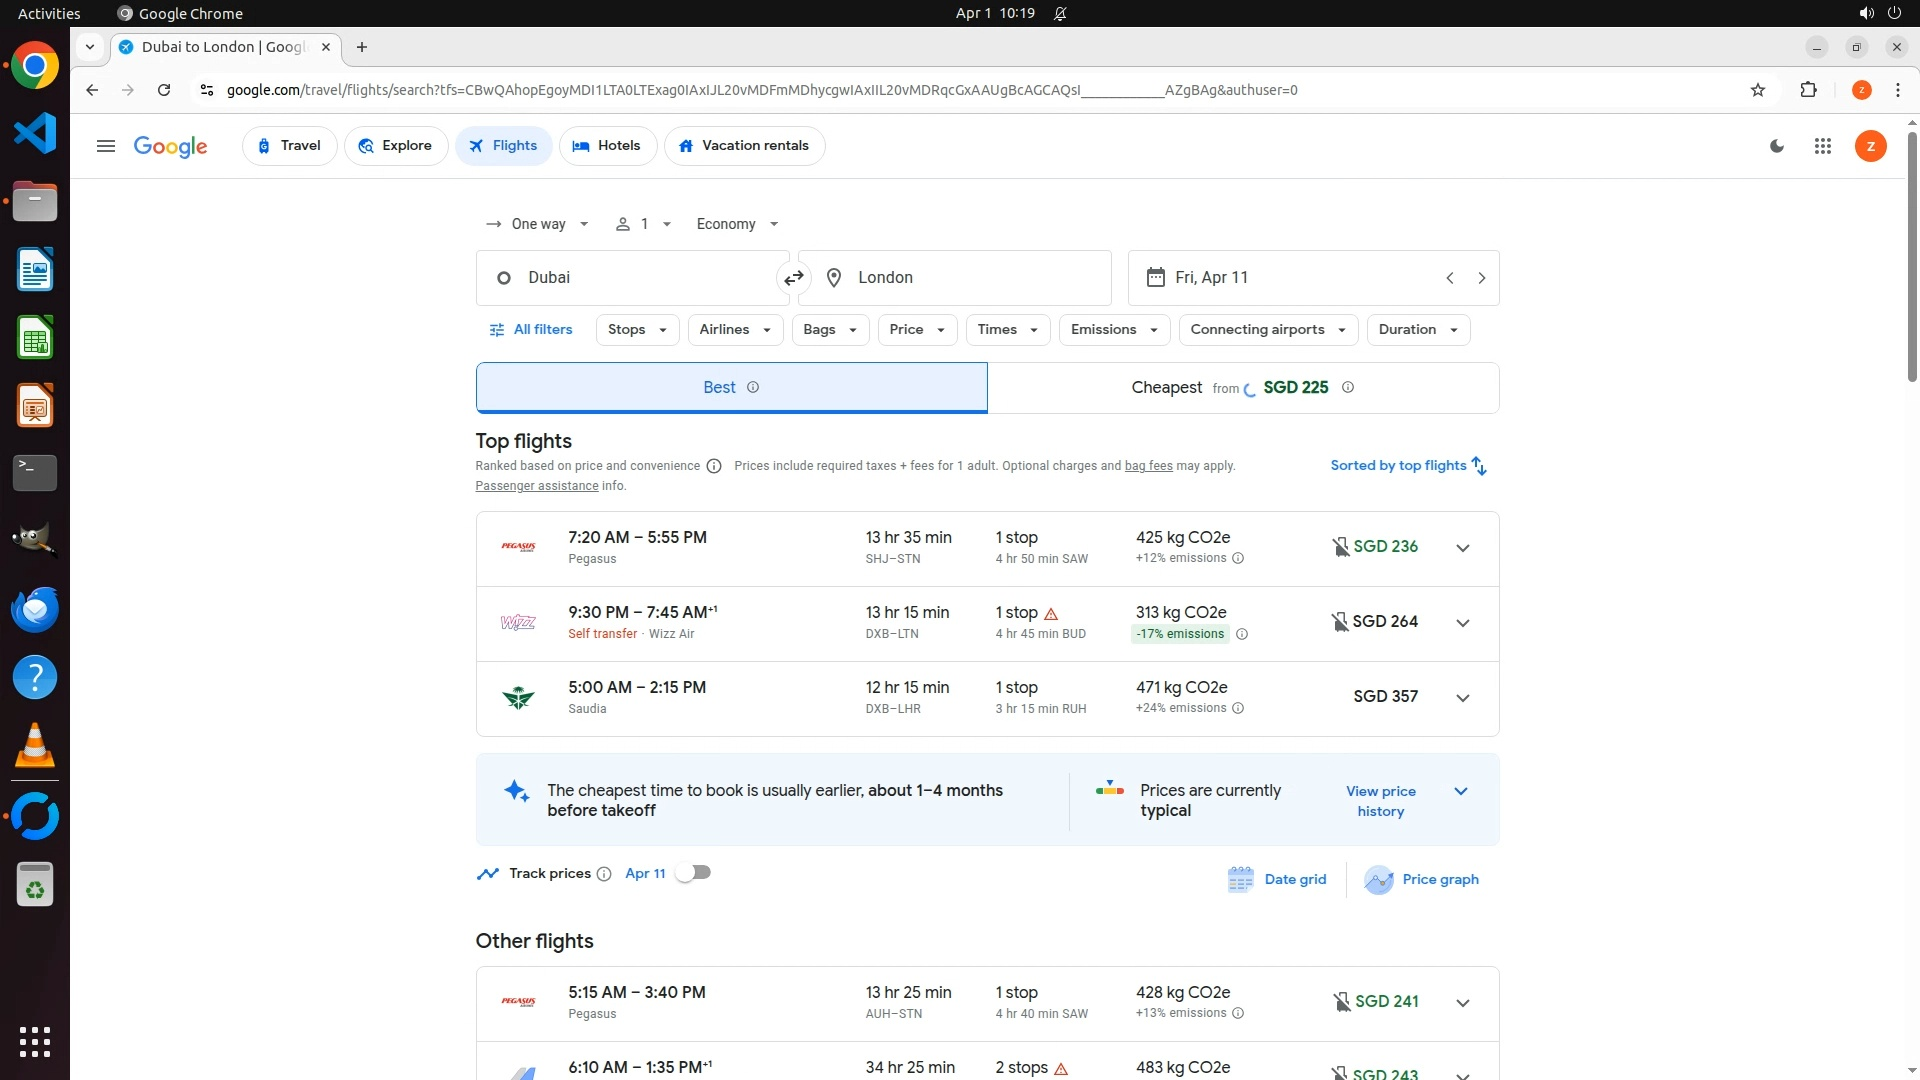
Task: Click the bag fees link
Action: pyautogui.click(x=1148, y=466)
